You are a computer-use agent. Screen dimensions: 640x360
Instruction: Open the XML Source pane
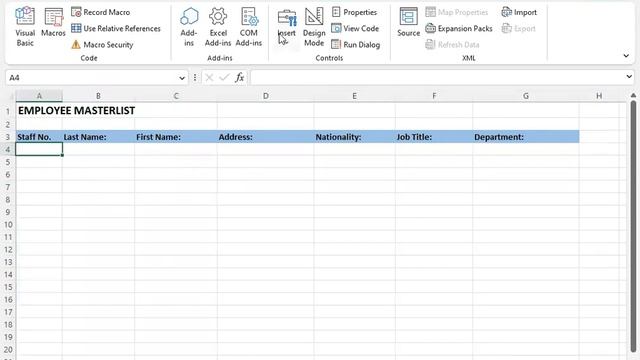coord(408,23)
